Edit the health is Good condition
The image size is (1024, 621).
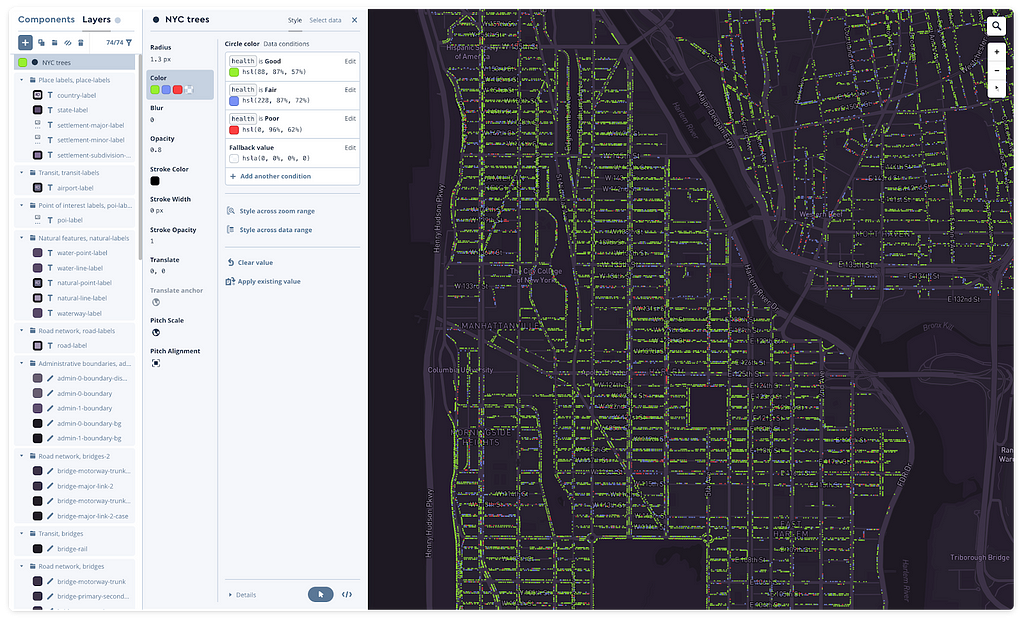click(350, 61)
